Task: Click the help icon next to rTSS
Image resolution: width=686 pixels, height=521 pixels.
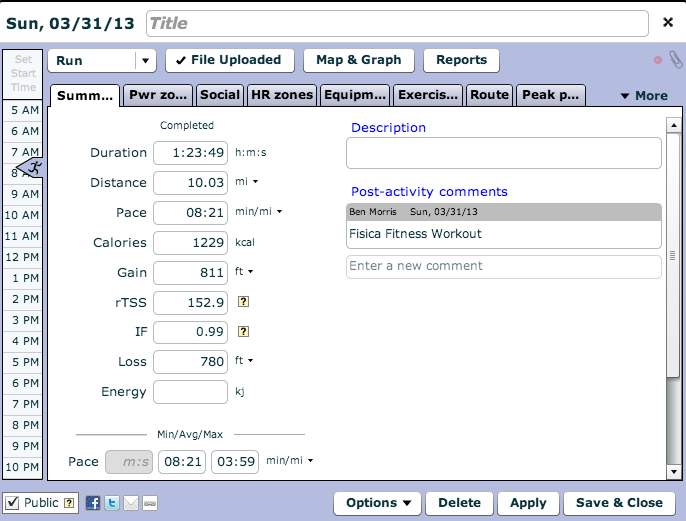Action: click(x=243, y=303)
